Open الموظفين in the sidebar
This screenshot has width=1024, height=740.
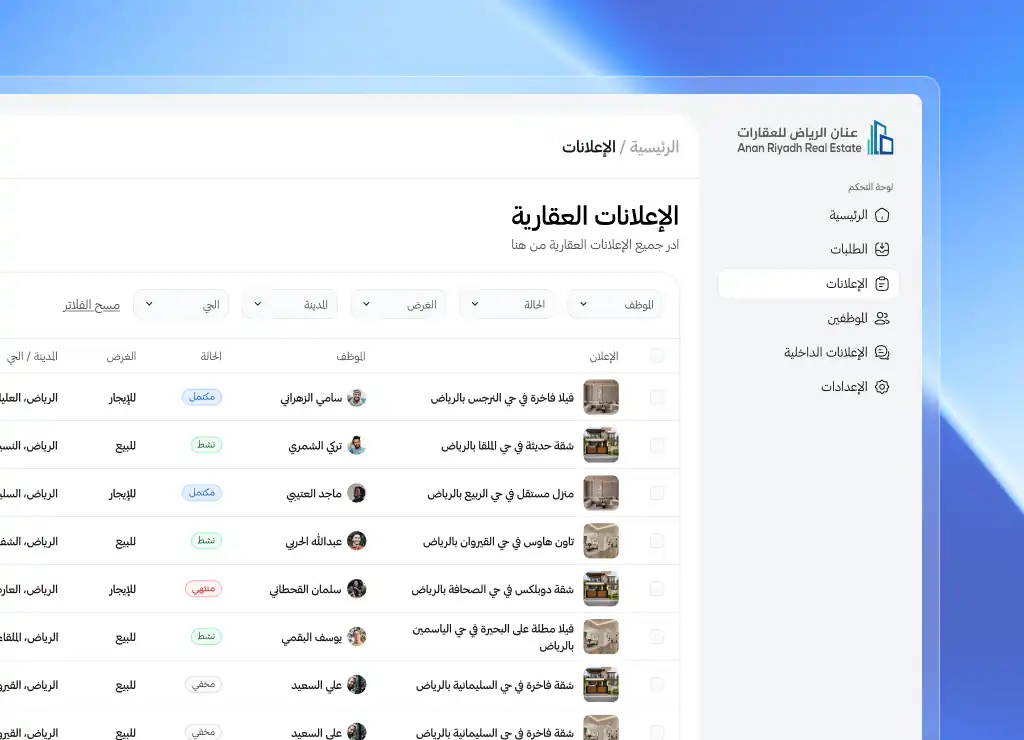click(x=808, y=318)
